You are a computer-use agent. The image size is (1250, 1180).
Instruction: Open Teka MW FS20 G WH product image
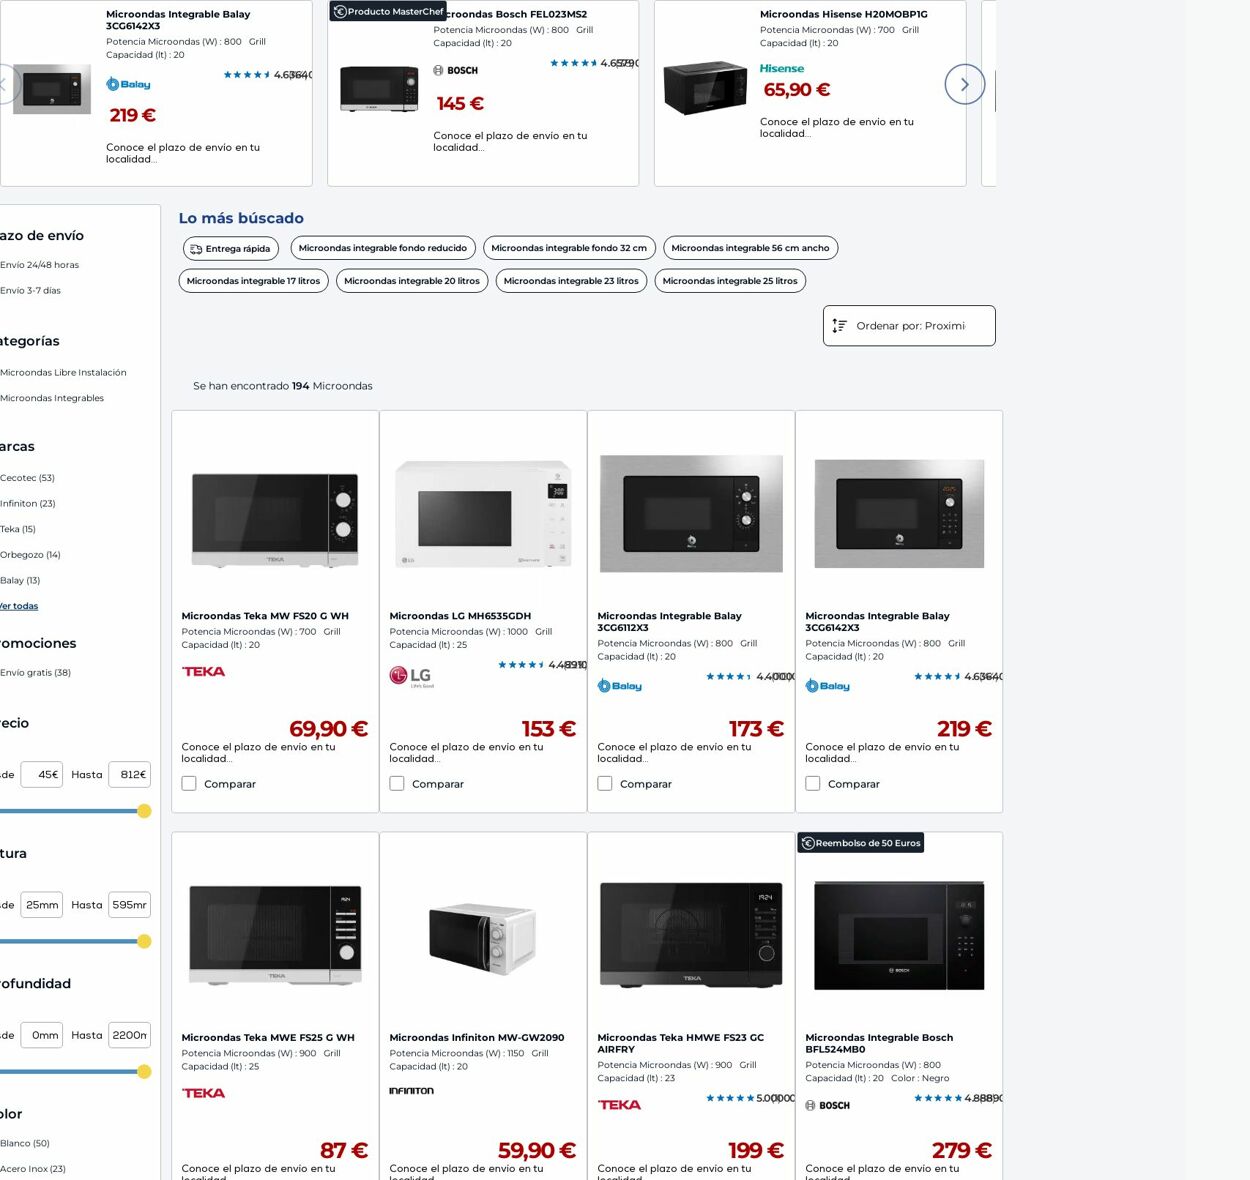click(x=275, y=520)
